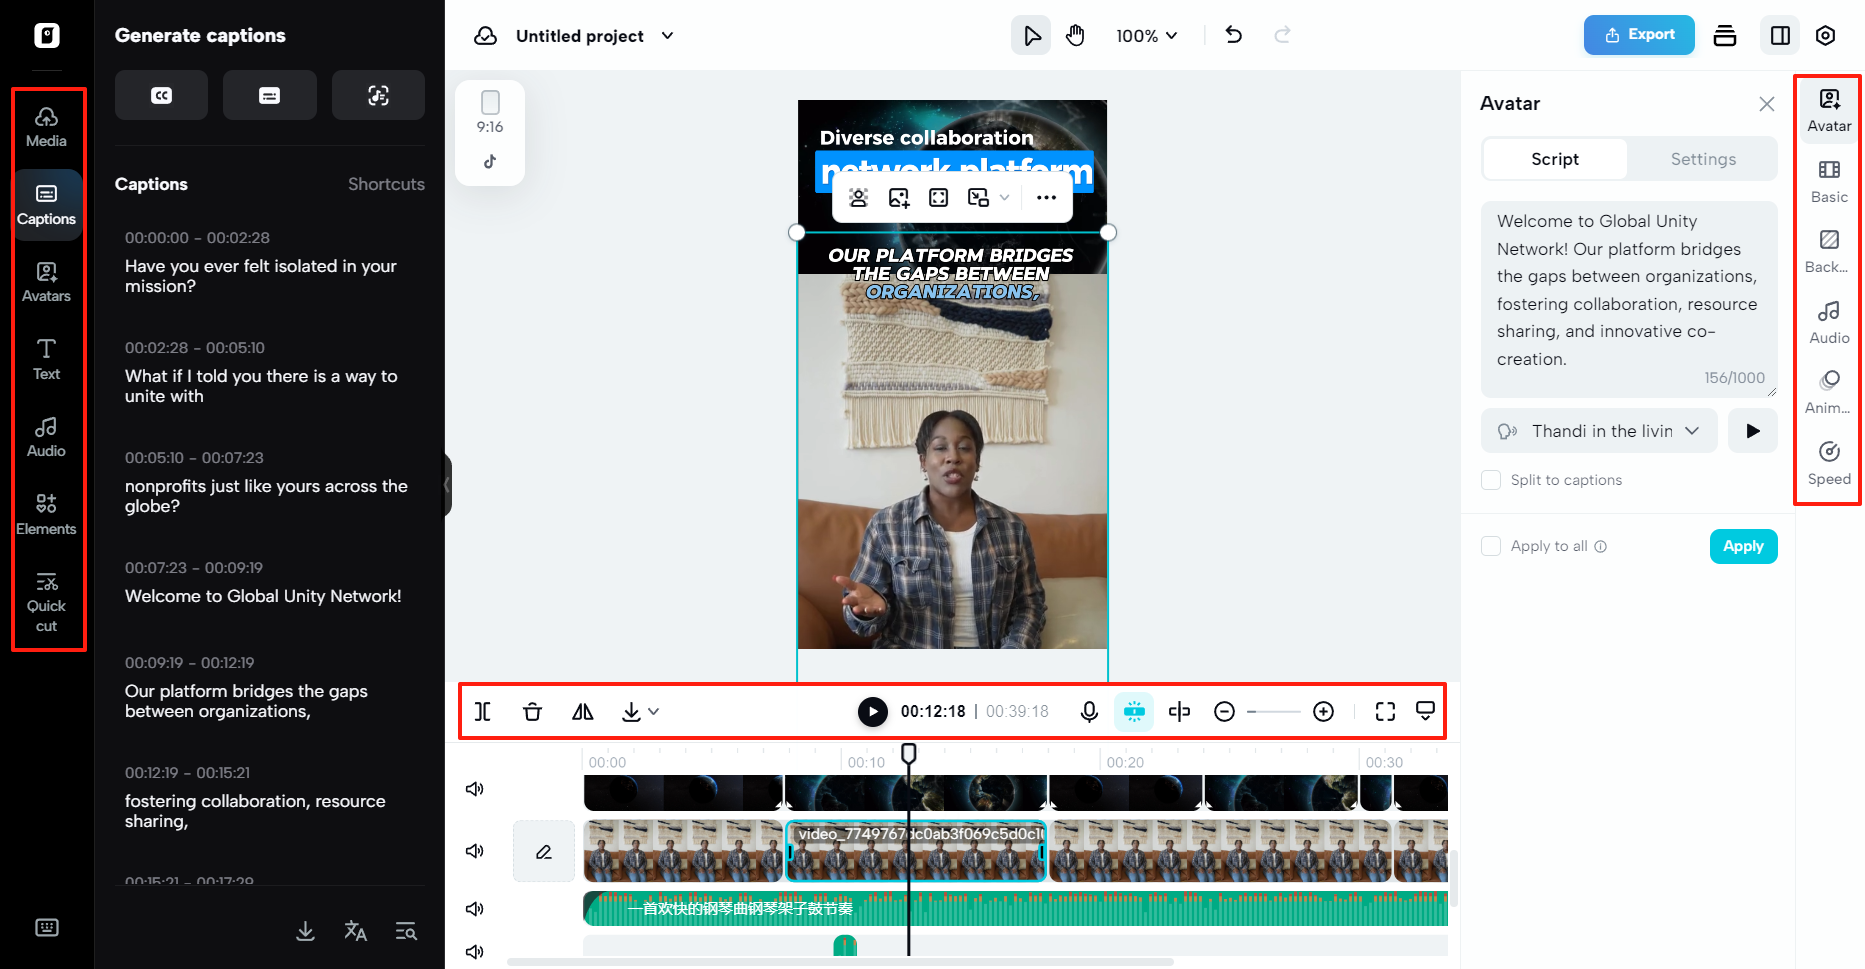Edit the avatar script text field
This screenshot has height=969, width=1865.
click(x=1629, y=299)
